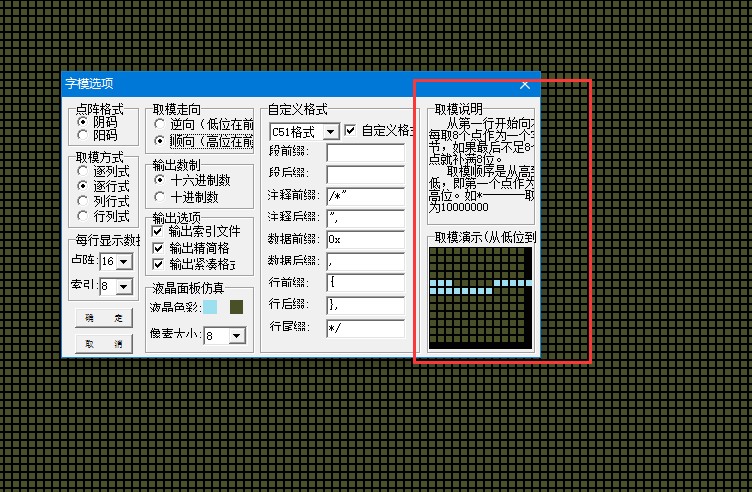Image resolution: width=752 pixels, height=492 pixels.
Task: Click into the 注释前缀 input field
Action: point(365,196)
